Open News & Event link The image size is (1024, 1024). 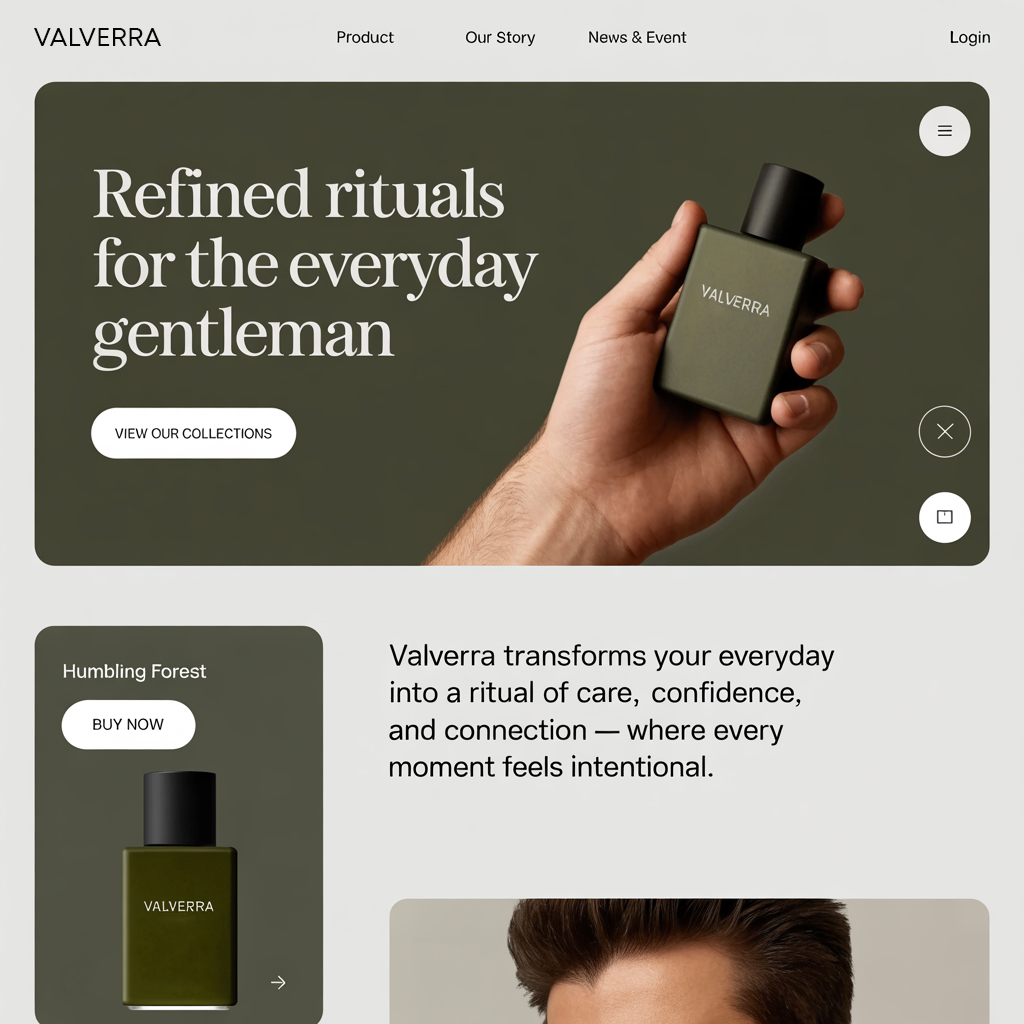[x=637, y=38]
